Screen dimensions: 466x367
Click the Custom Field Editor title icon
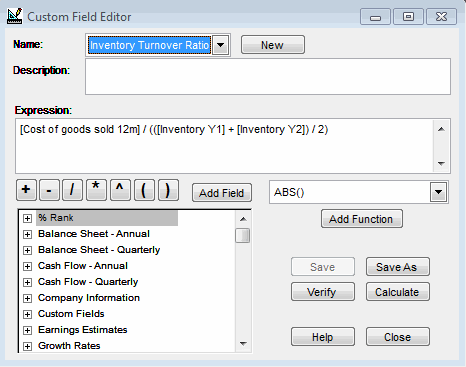tap(15, 16)
